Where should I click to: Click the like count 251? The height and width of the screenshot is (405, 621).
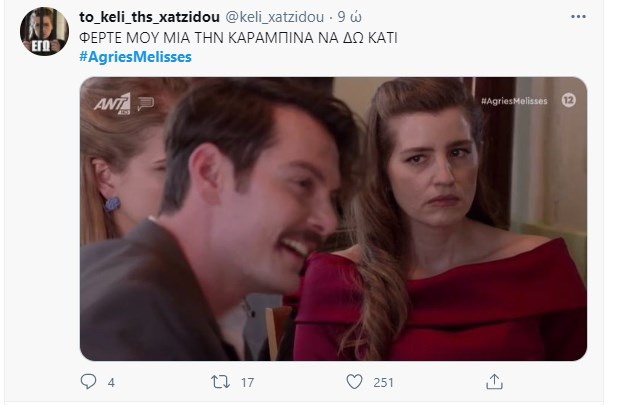[383, 382]
